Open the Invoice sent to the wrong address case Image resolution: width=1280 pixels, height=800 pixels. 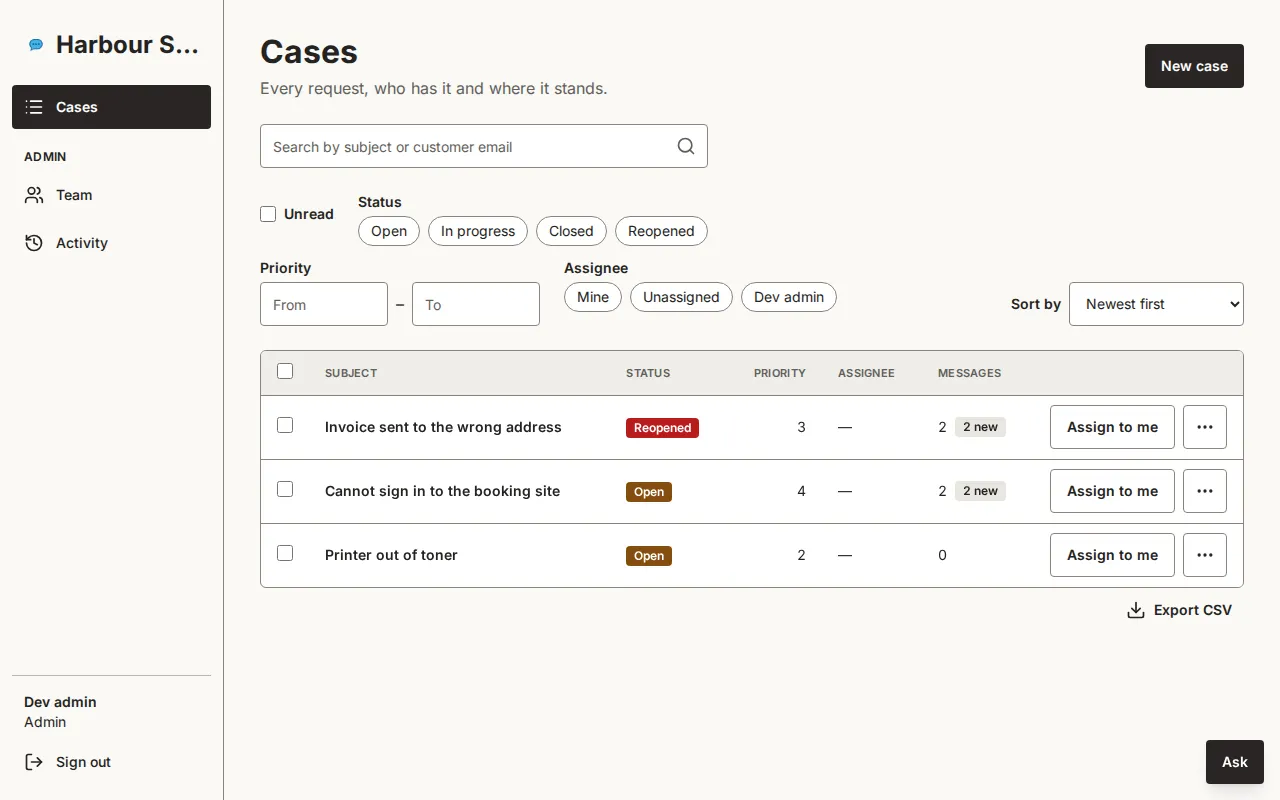coord(443,427)
